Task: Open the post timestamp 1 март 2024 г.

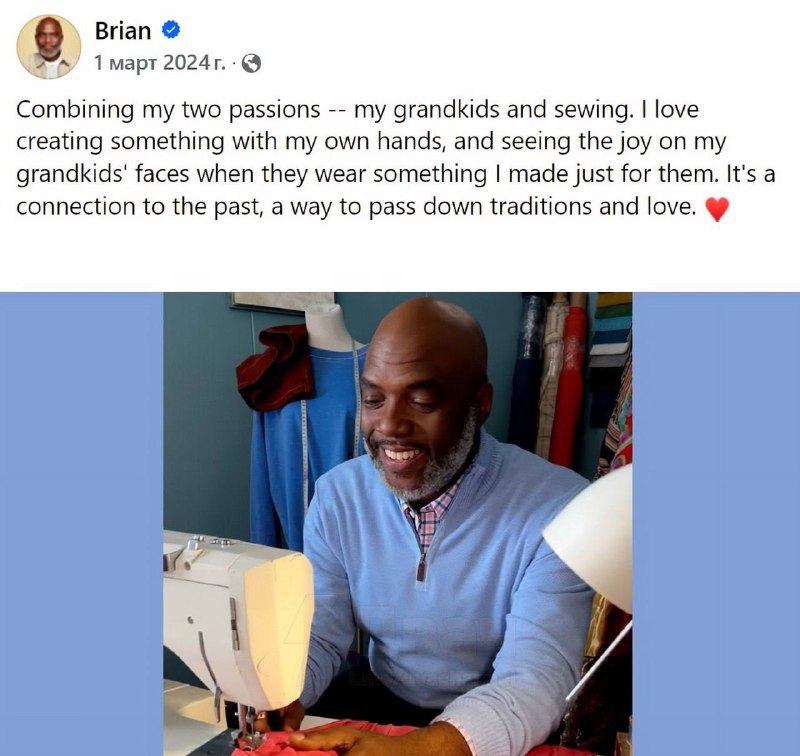Action: [x=160, y=63]
